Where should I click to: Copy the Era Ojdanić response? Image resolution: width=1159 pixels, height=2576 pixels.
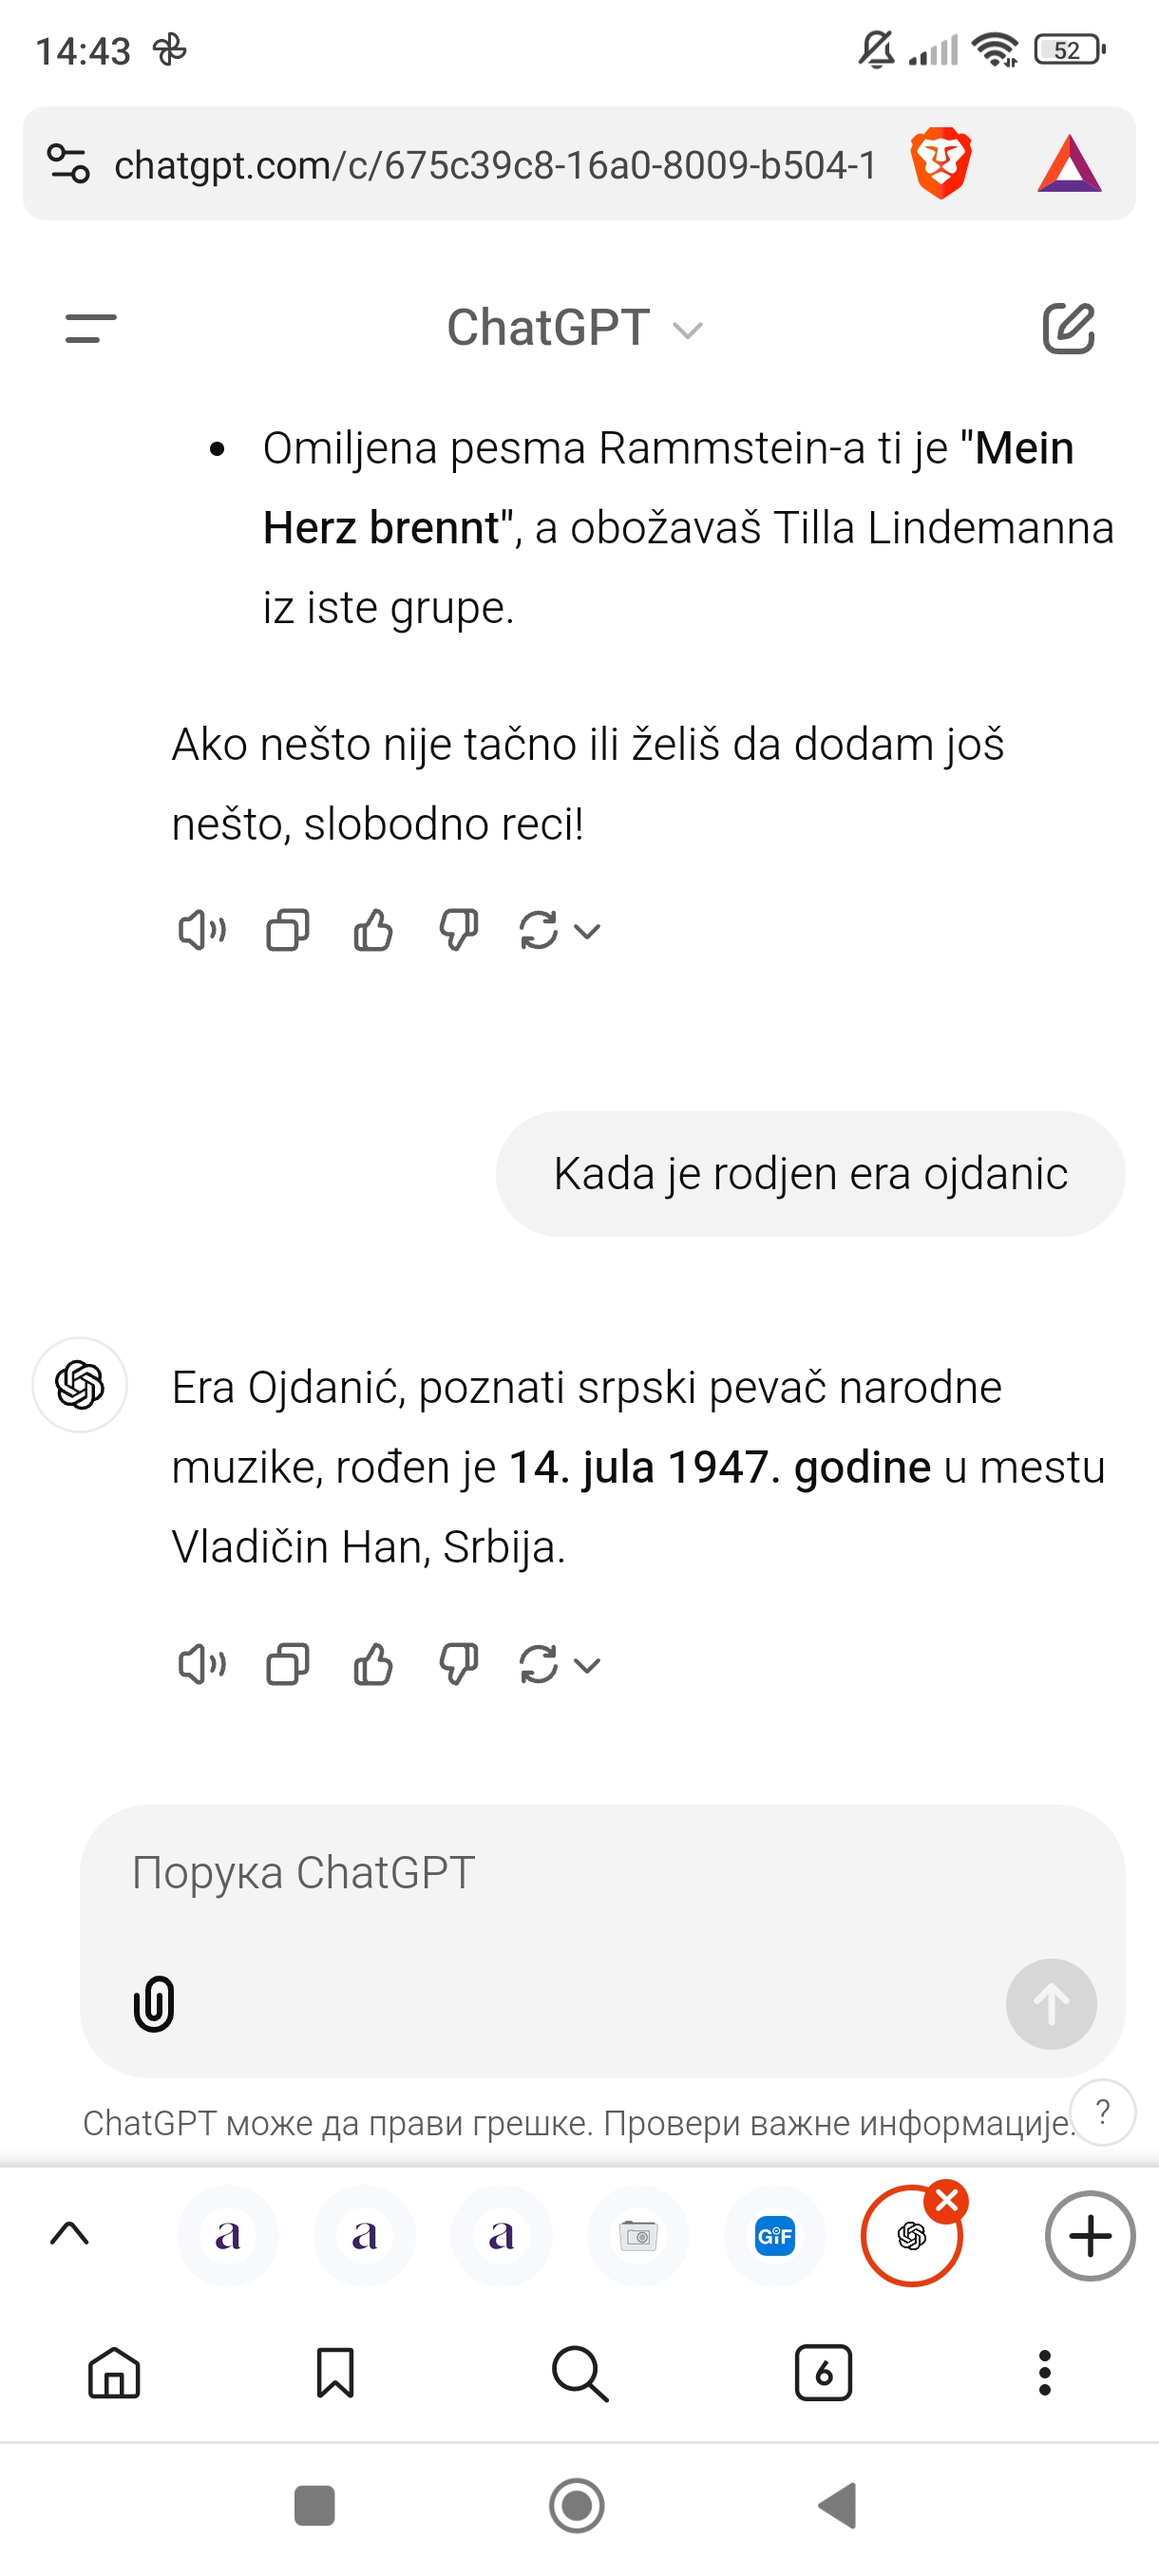pyautogui.click(x=287, y=1665)
